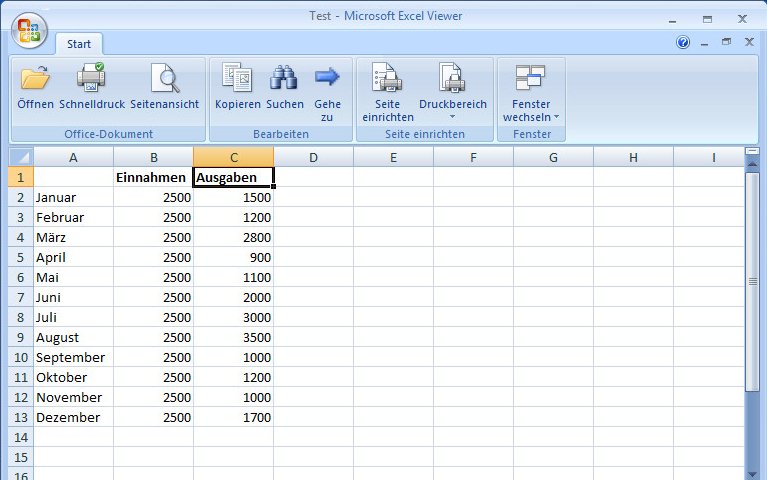Expand the Druckbereich dropdown
The width and height of the screenshot is (767, 480).
click(452, 116)
